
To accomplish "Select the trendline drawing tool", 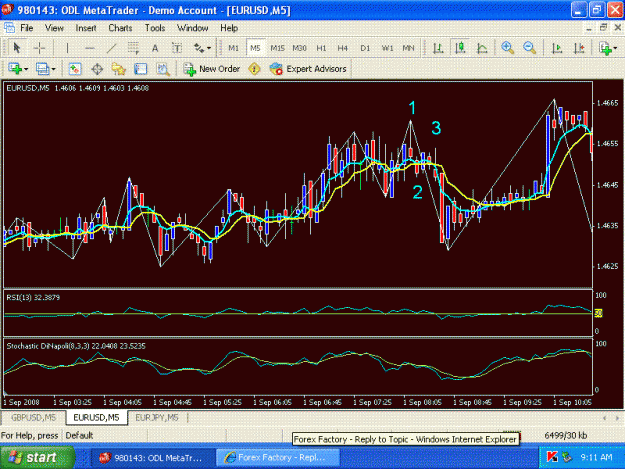I will (111, 48).
